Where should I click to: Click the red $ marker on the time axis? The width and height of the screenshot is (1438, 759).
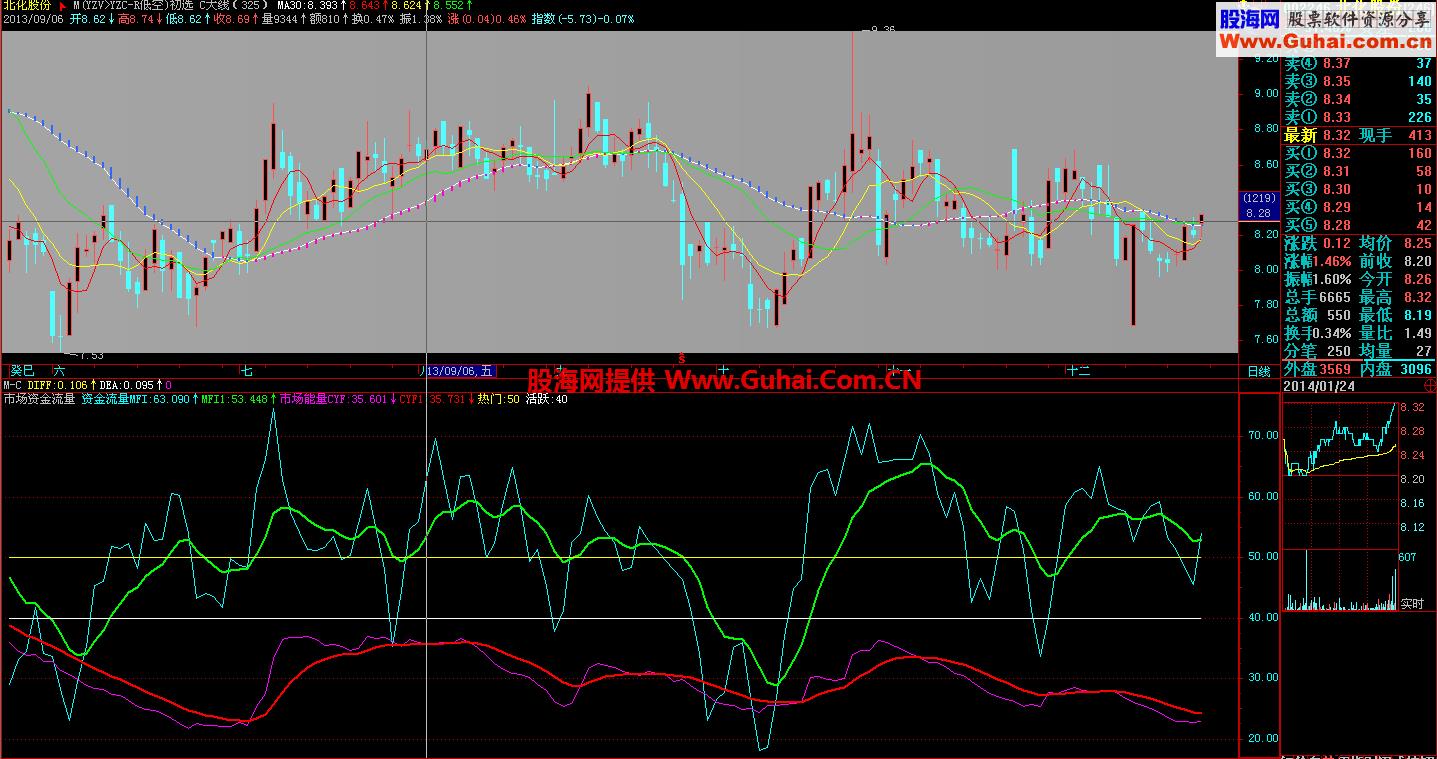click(x=682, y=357)
